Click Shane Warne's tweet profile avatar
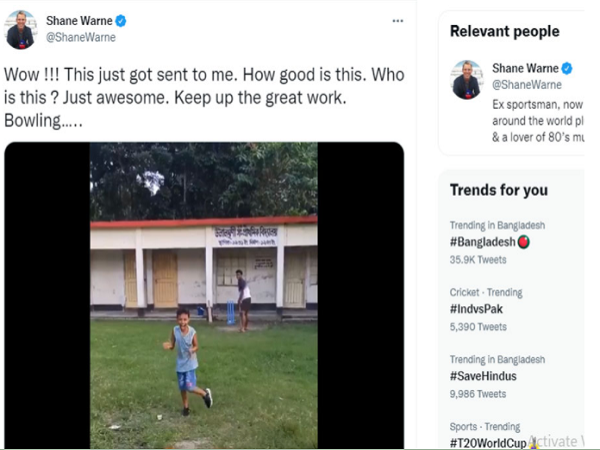Image resolution: width=600 pixels, height=450 pixels. 20,30
